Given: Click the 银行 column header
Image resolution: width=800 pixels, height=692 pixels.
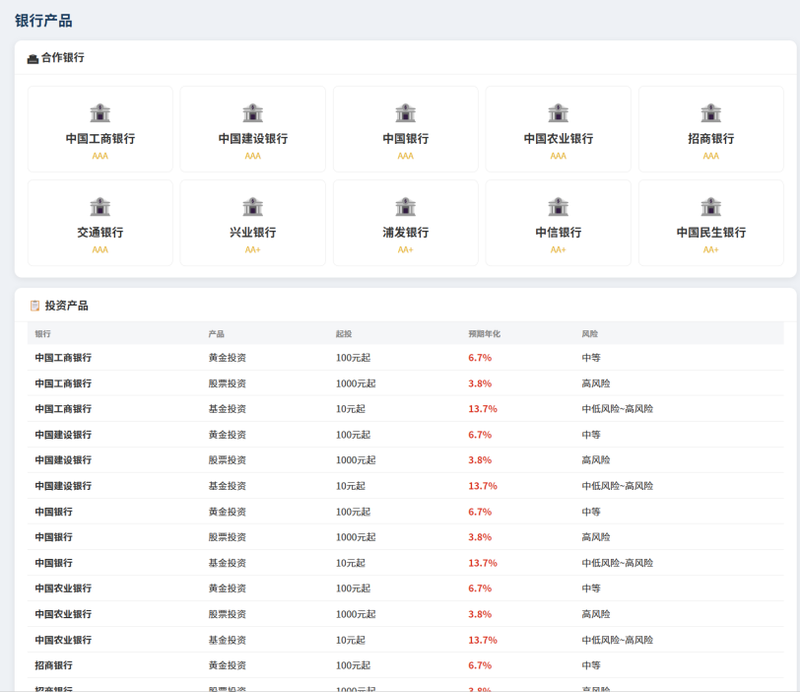Looking at the screenshot, I should point(43,334).
